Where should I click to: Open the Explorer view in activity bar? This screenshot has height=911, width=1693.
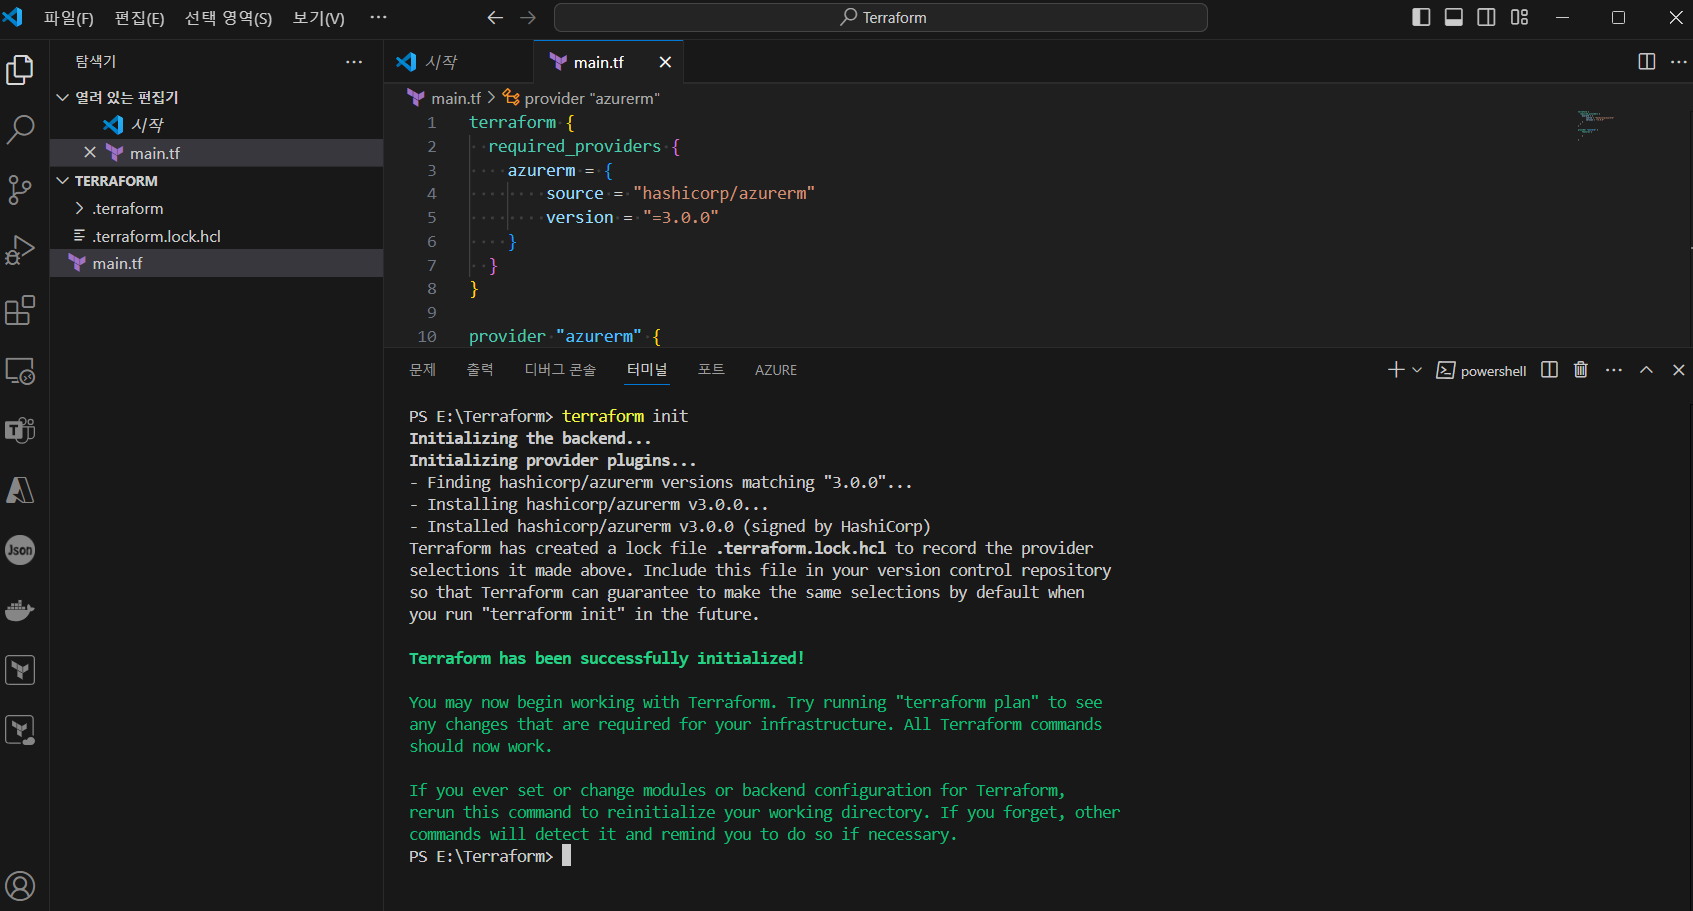click(x=20, y=70)
